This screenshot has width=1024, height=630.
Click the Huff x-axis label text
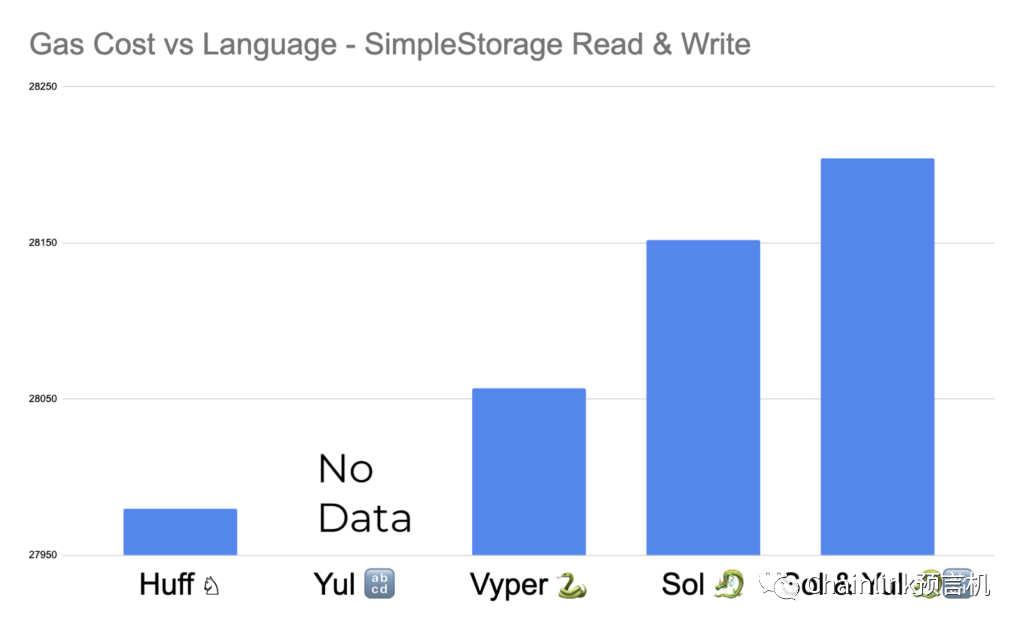point(167,584)
